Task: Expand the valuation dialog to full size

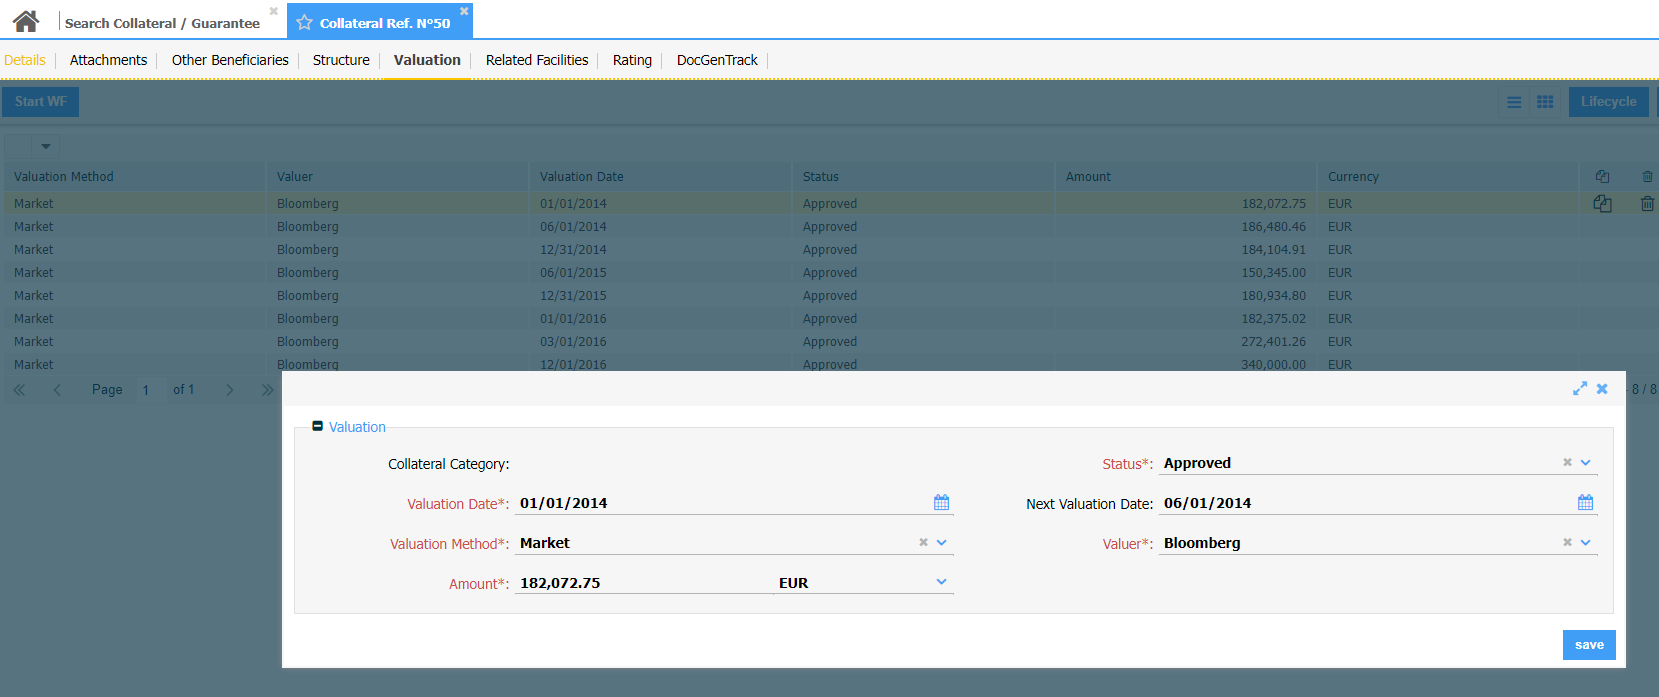Action: (1580, 389)
